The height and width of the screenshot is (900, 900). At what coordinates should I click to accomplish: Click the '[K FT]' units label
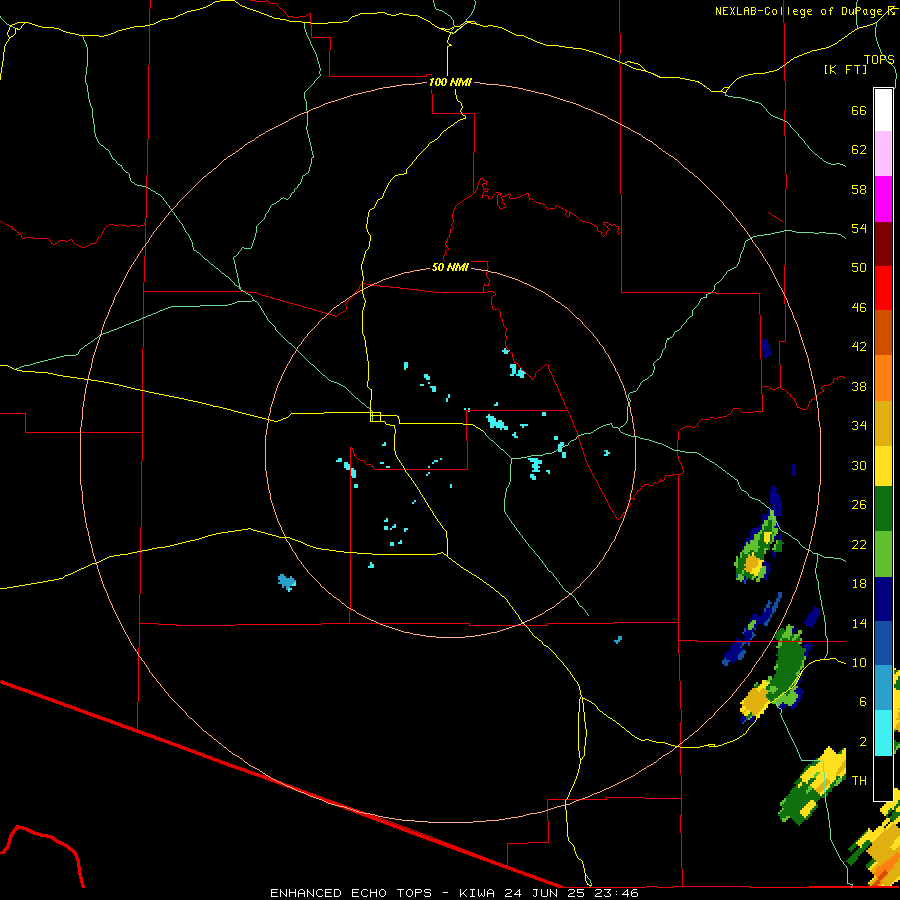pyautogui.click(x=845, y=69)
